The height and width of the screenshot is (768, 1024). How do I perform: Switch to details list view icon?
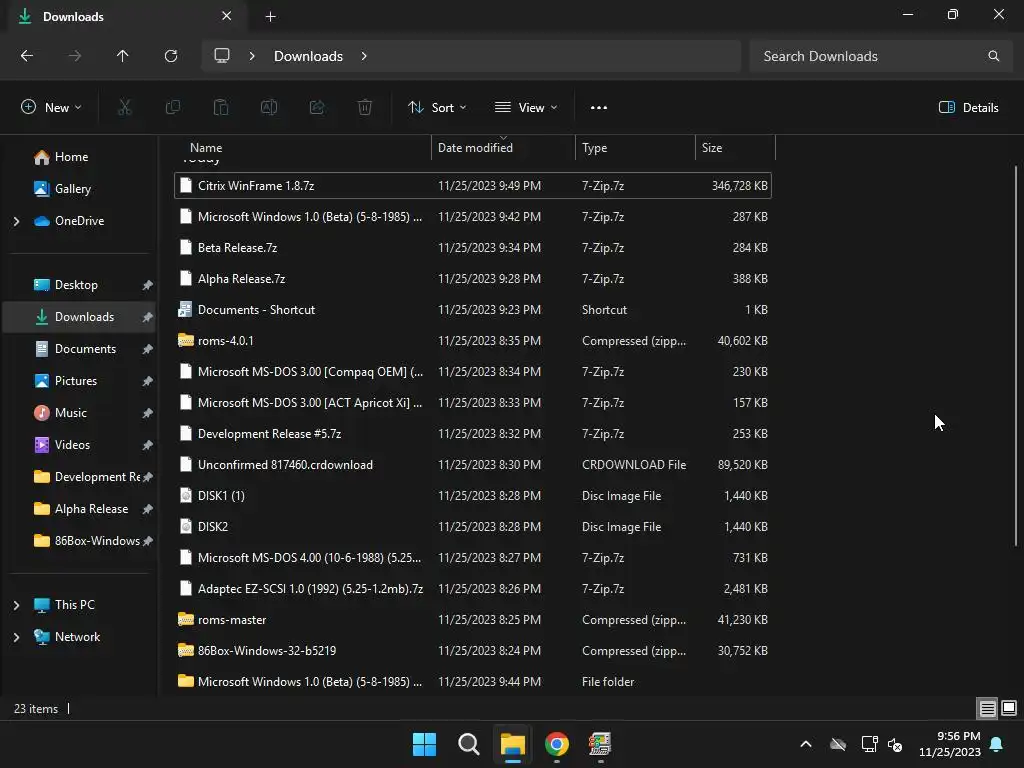tap(987, 708)
